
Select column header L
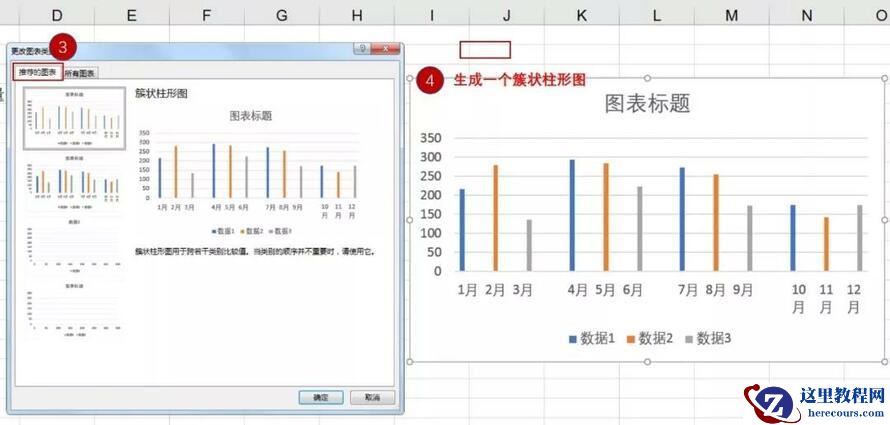[656, 15]
